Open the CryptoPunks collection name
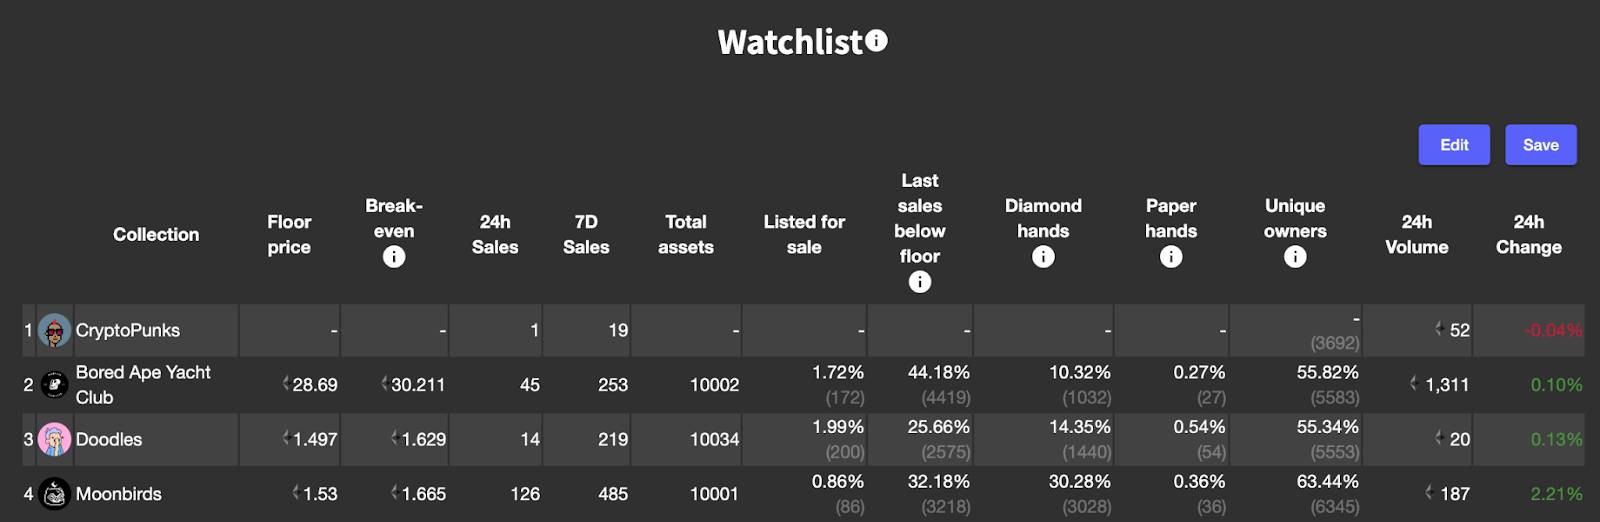Screen dimensions: 1600x522 point(128,330)
